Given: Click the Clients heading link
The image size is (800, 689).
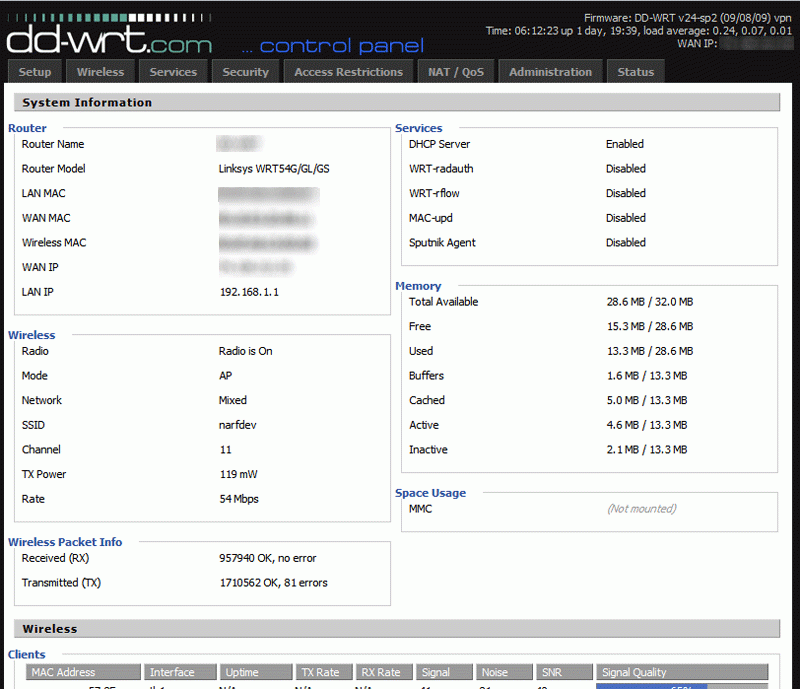Looking at the screenshot, I should click(27, 655).
